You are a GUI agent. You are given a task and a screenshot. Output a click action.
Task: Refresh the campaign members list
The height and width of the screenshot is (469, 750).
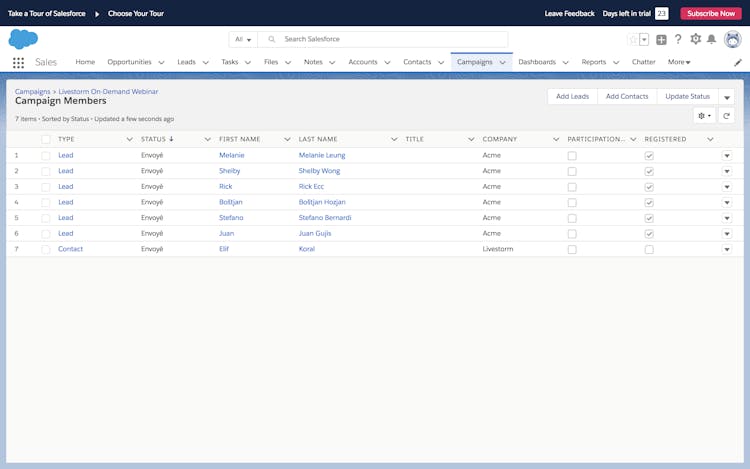pos(727,116)
